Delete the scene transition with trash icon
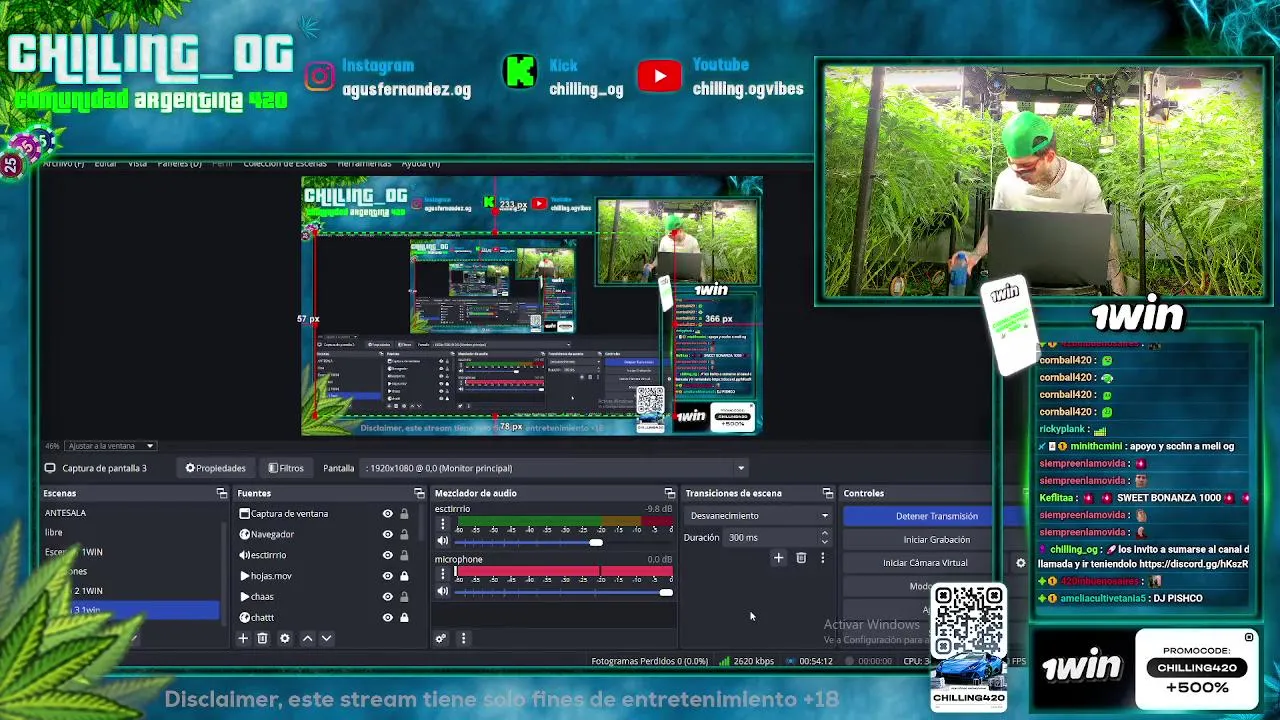The width and height of the screenshot is (1280, 720). [801, 558]
